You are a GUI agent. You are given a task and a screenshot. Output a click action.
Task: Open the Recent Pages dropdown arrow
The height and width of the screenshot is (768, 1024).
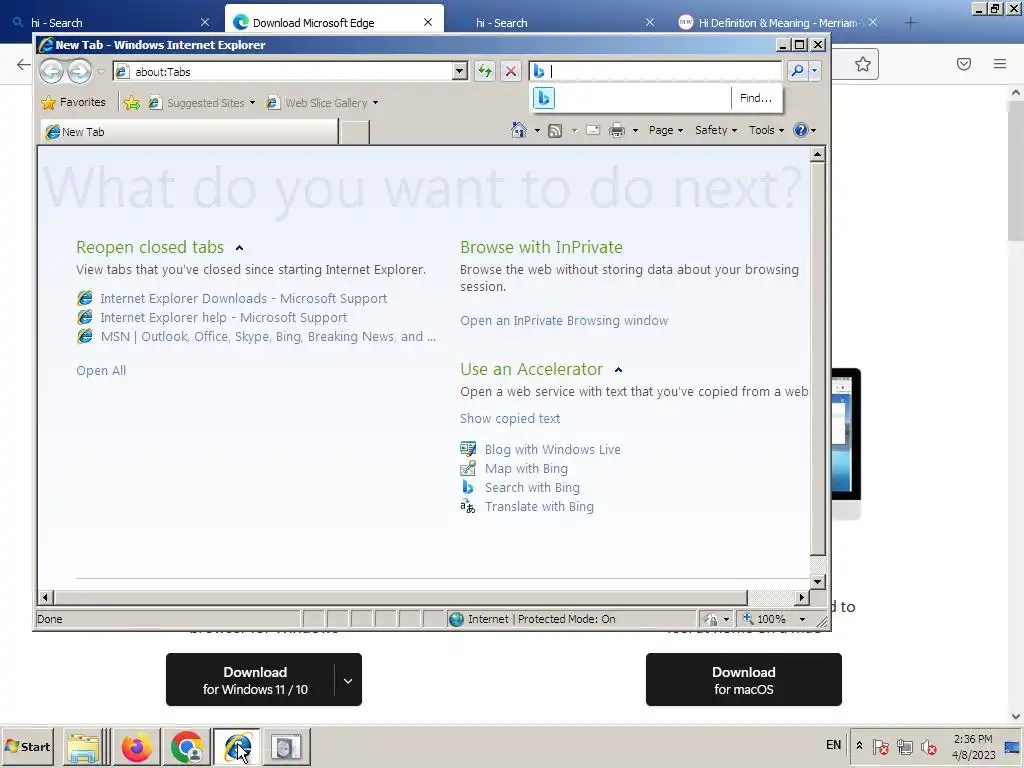tap(101, 71)
